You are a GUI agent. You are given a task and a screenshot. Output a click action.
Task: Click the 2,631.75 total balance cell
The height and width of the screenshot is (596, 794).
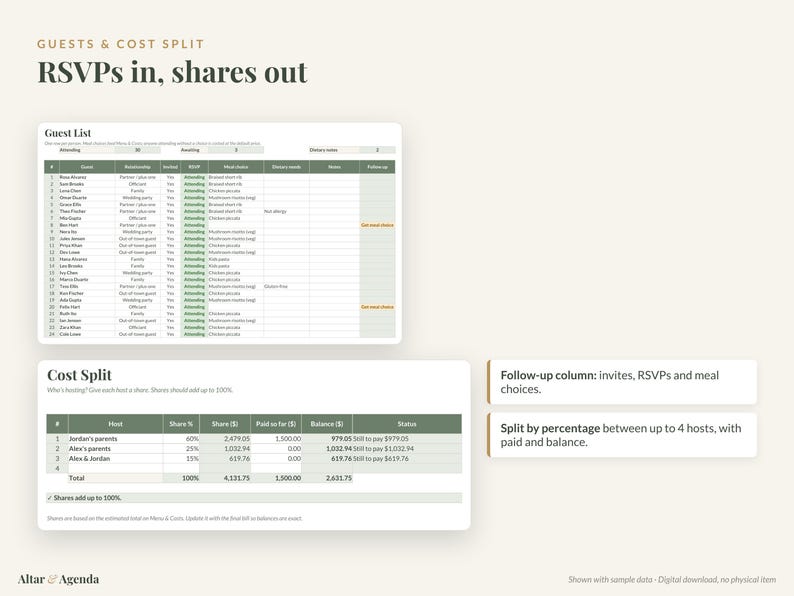point(327,478)
